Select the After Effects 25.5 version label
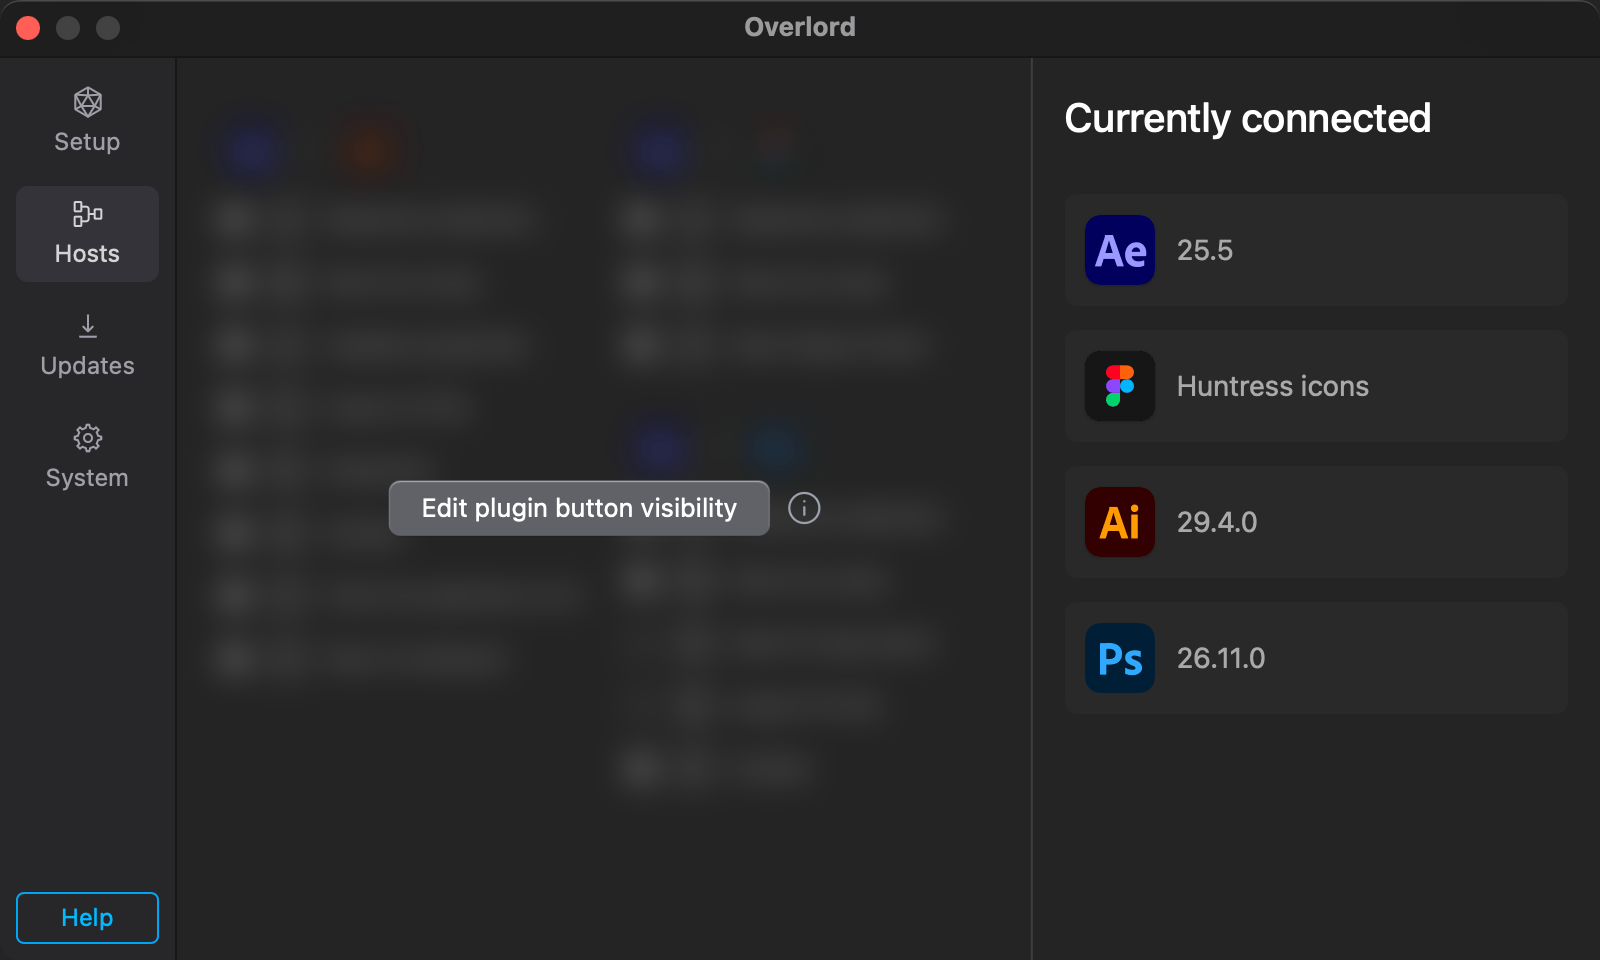Screen dimensions: 1600x960 (1205, 250)
